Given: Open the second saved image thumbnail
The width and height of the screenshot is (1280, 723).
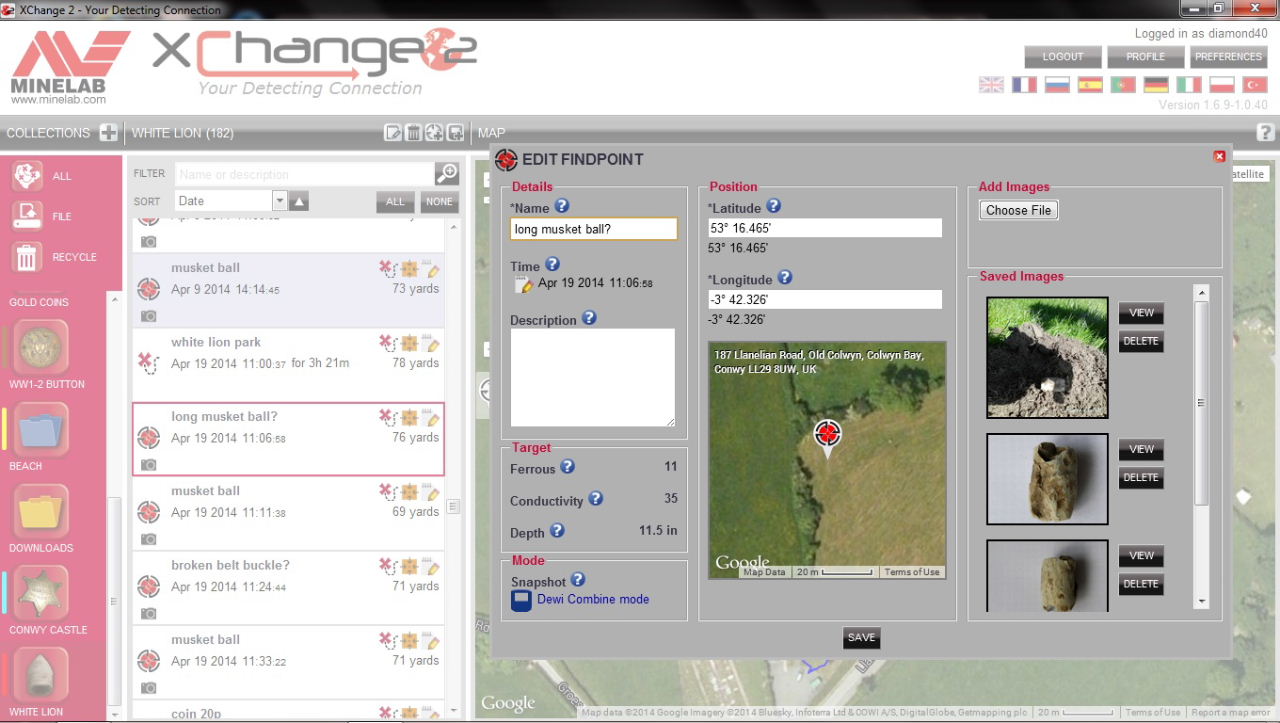Looking at the screenshot, I should [1047, 479].
